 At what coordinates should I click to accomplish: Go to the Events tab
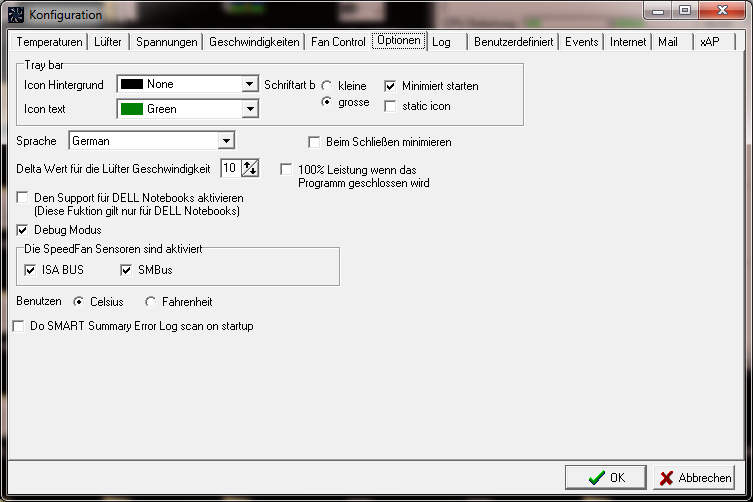coord(581,42)
